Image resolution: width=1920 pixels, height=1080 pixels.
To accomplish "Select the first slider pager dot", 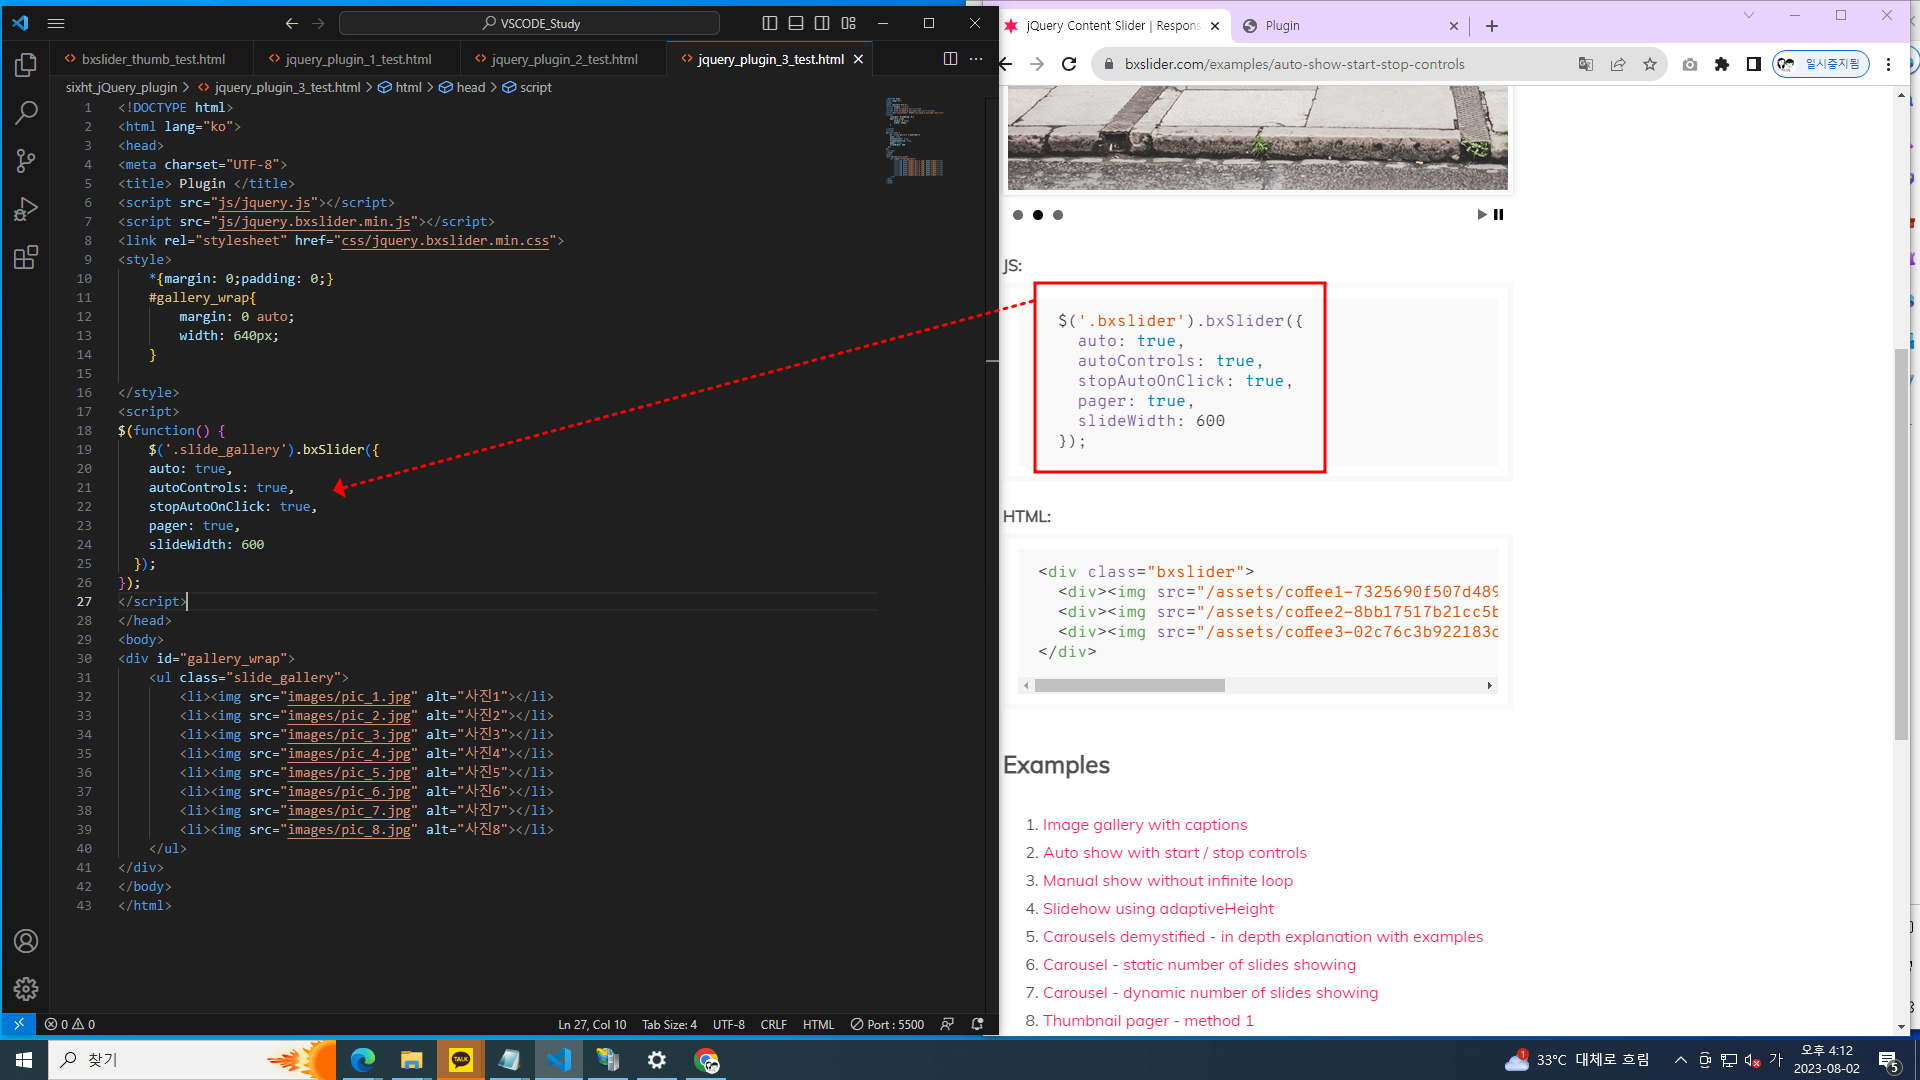I will 1018,215.
